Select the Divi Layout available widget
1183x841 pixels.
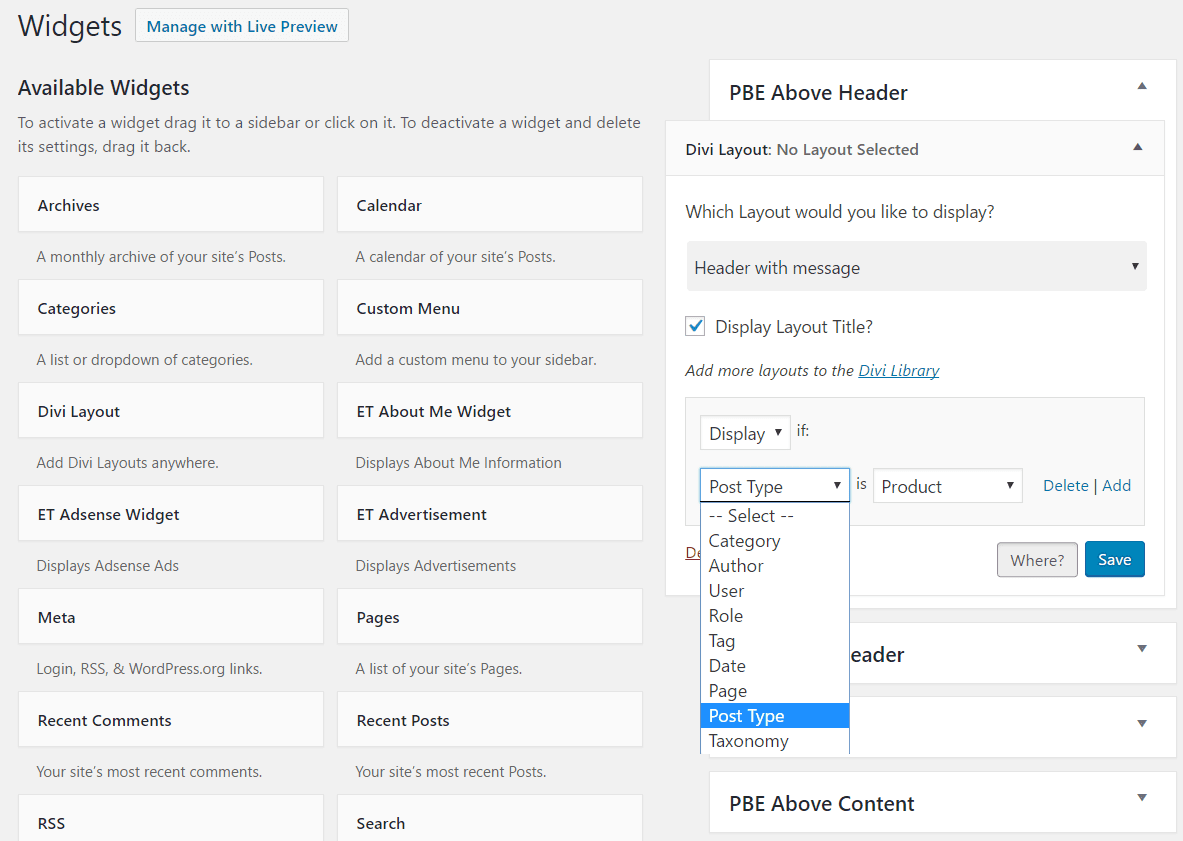click(170, 412)
